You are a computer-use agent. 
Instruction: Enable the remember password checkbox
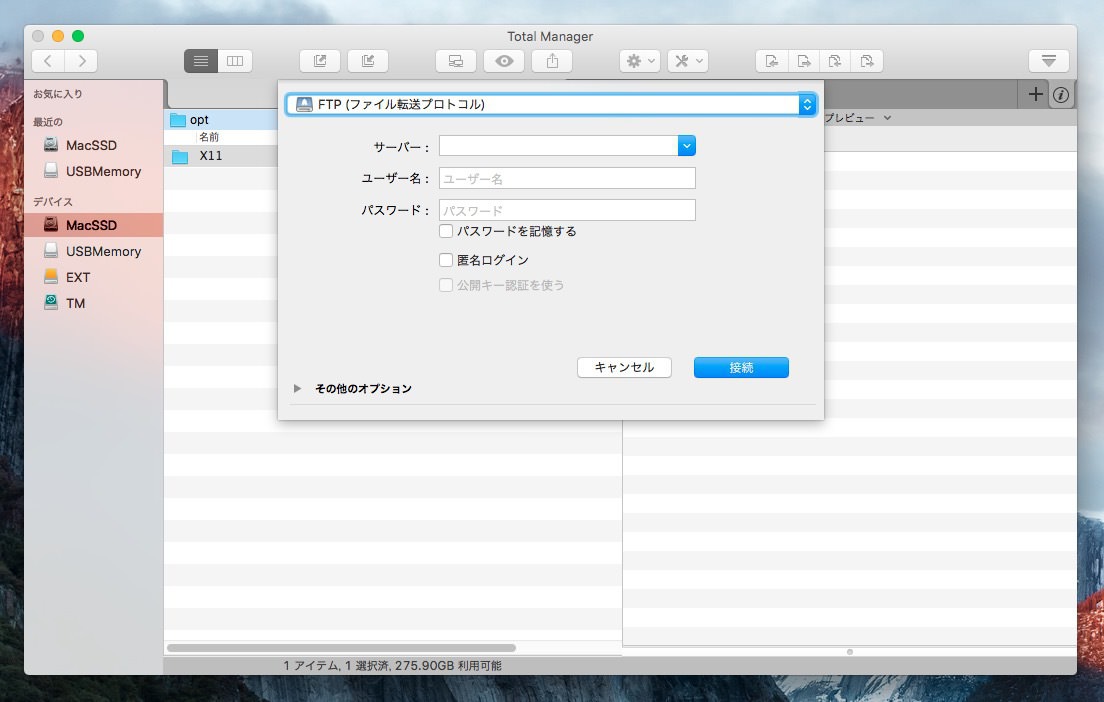(x=446, y=231)
